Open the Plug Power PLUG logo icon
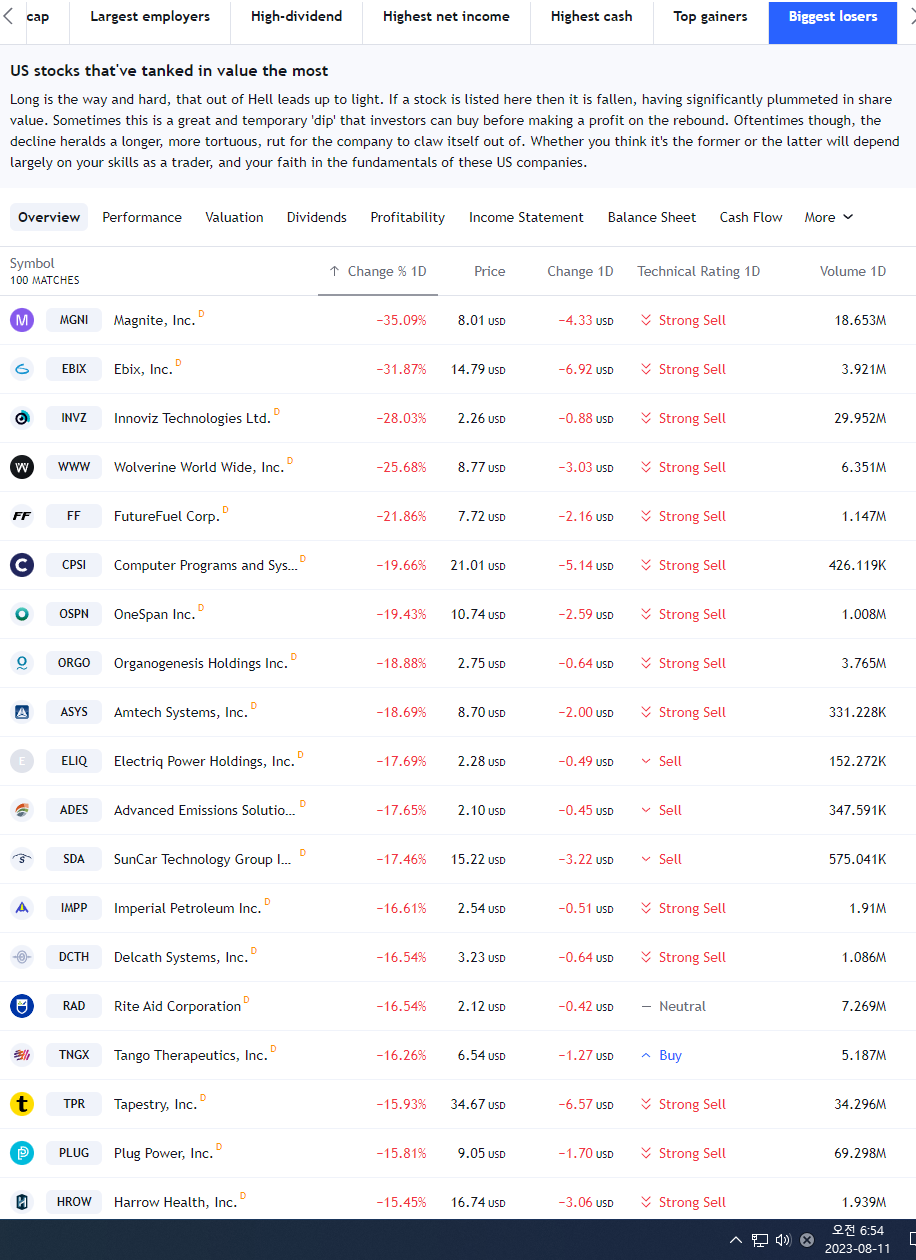 coord(22,1153)
